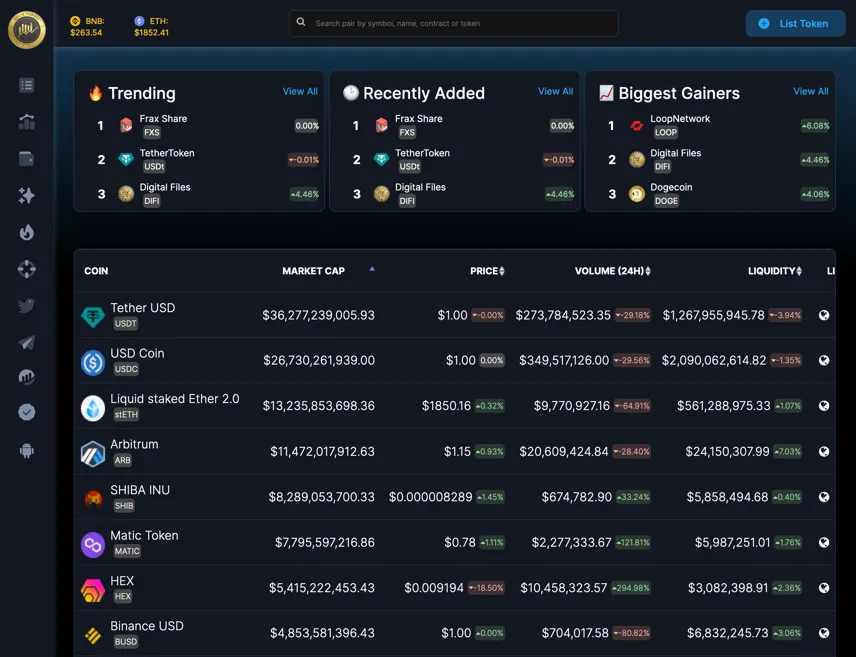Click the globe icon in Arbitrum row

[824, 452]
